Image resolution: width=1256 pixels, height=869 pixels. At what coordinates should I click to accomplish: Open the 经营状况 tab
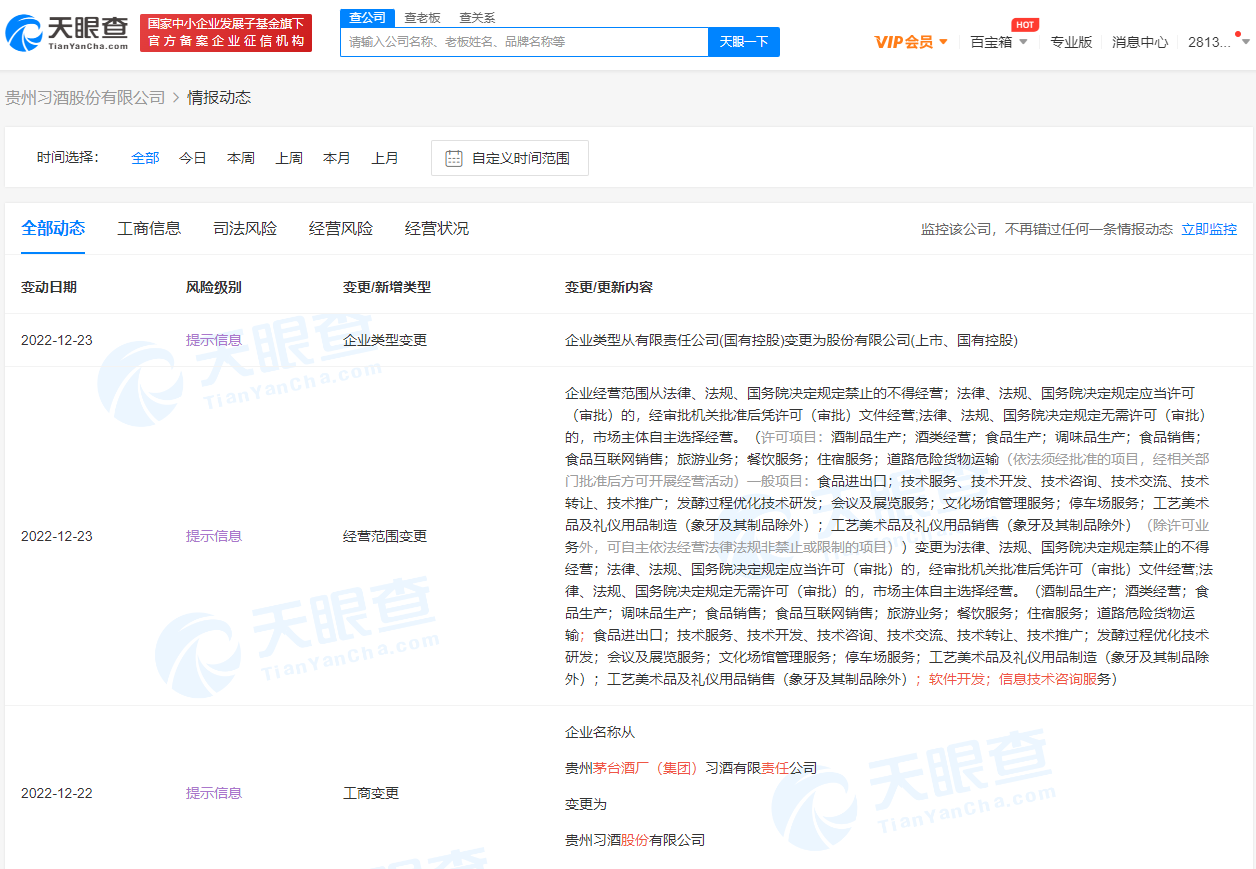pyautogui.click(x=437, y=228)
